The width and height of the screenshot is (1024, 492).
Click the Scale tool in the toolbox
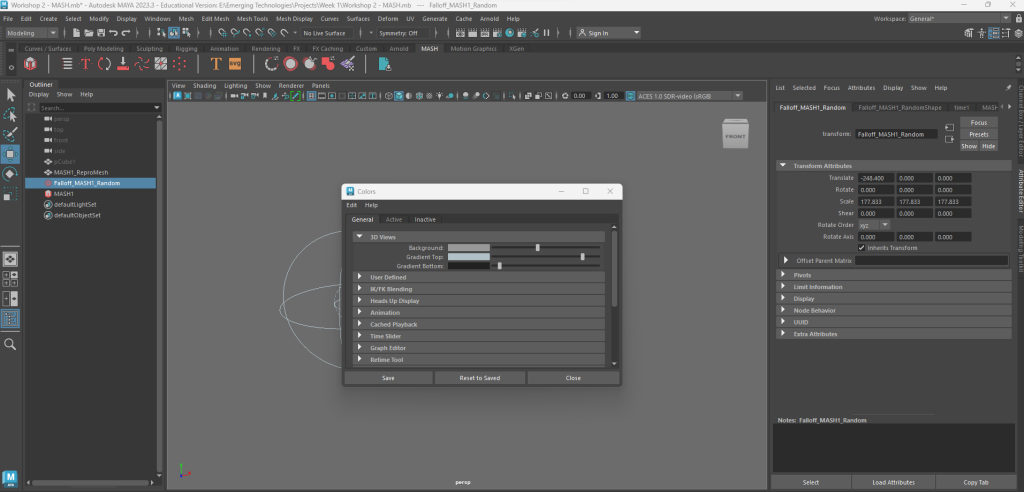[11, 194]
